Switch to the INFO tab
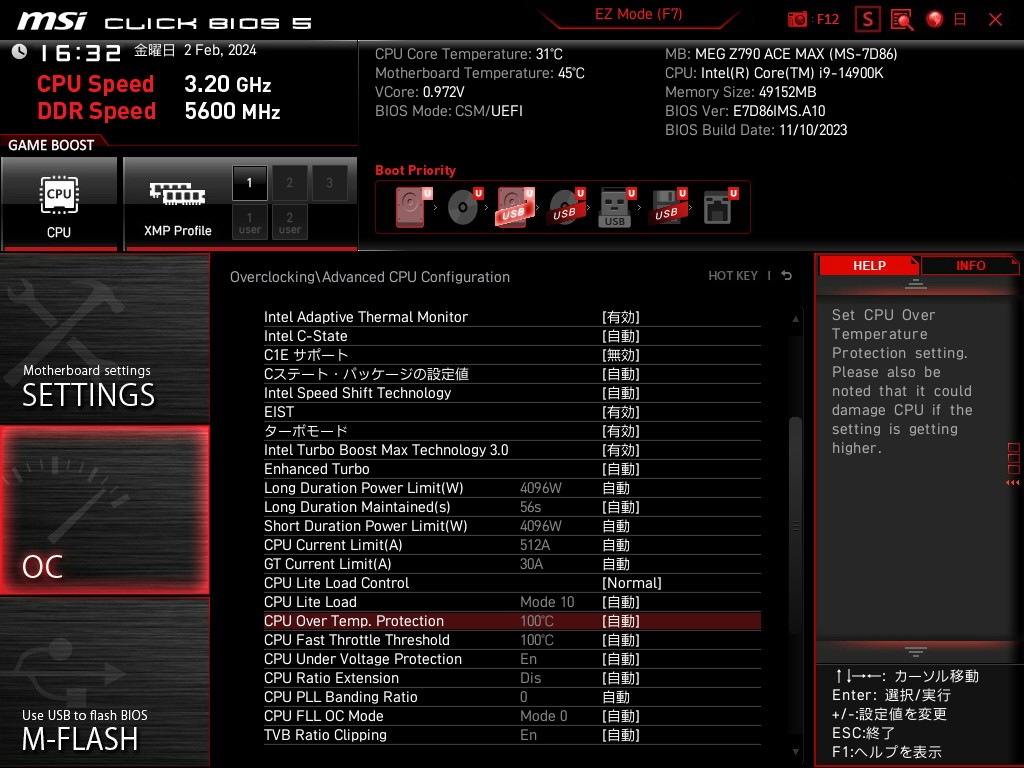 (970, 266)
